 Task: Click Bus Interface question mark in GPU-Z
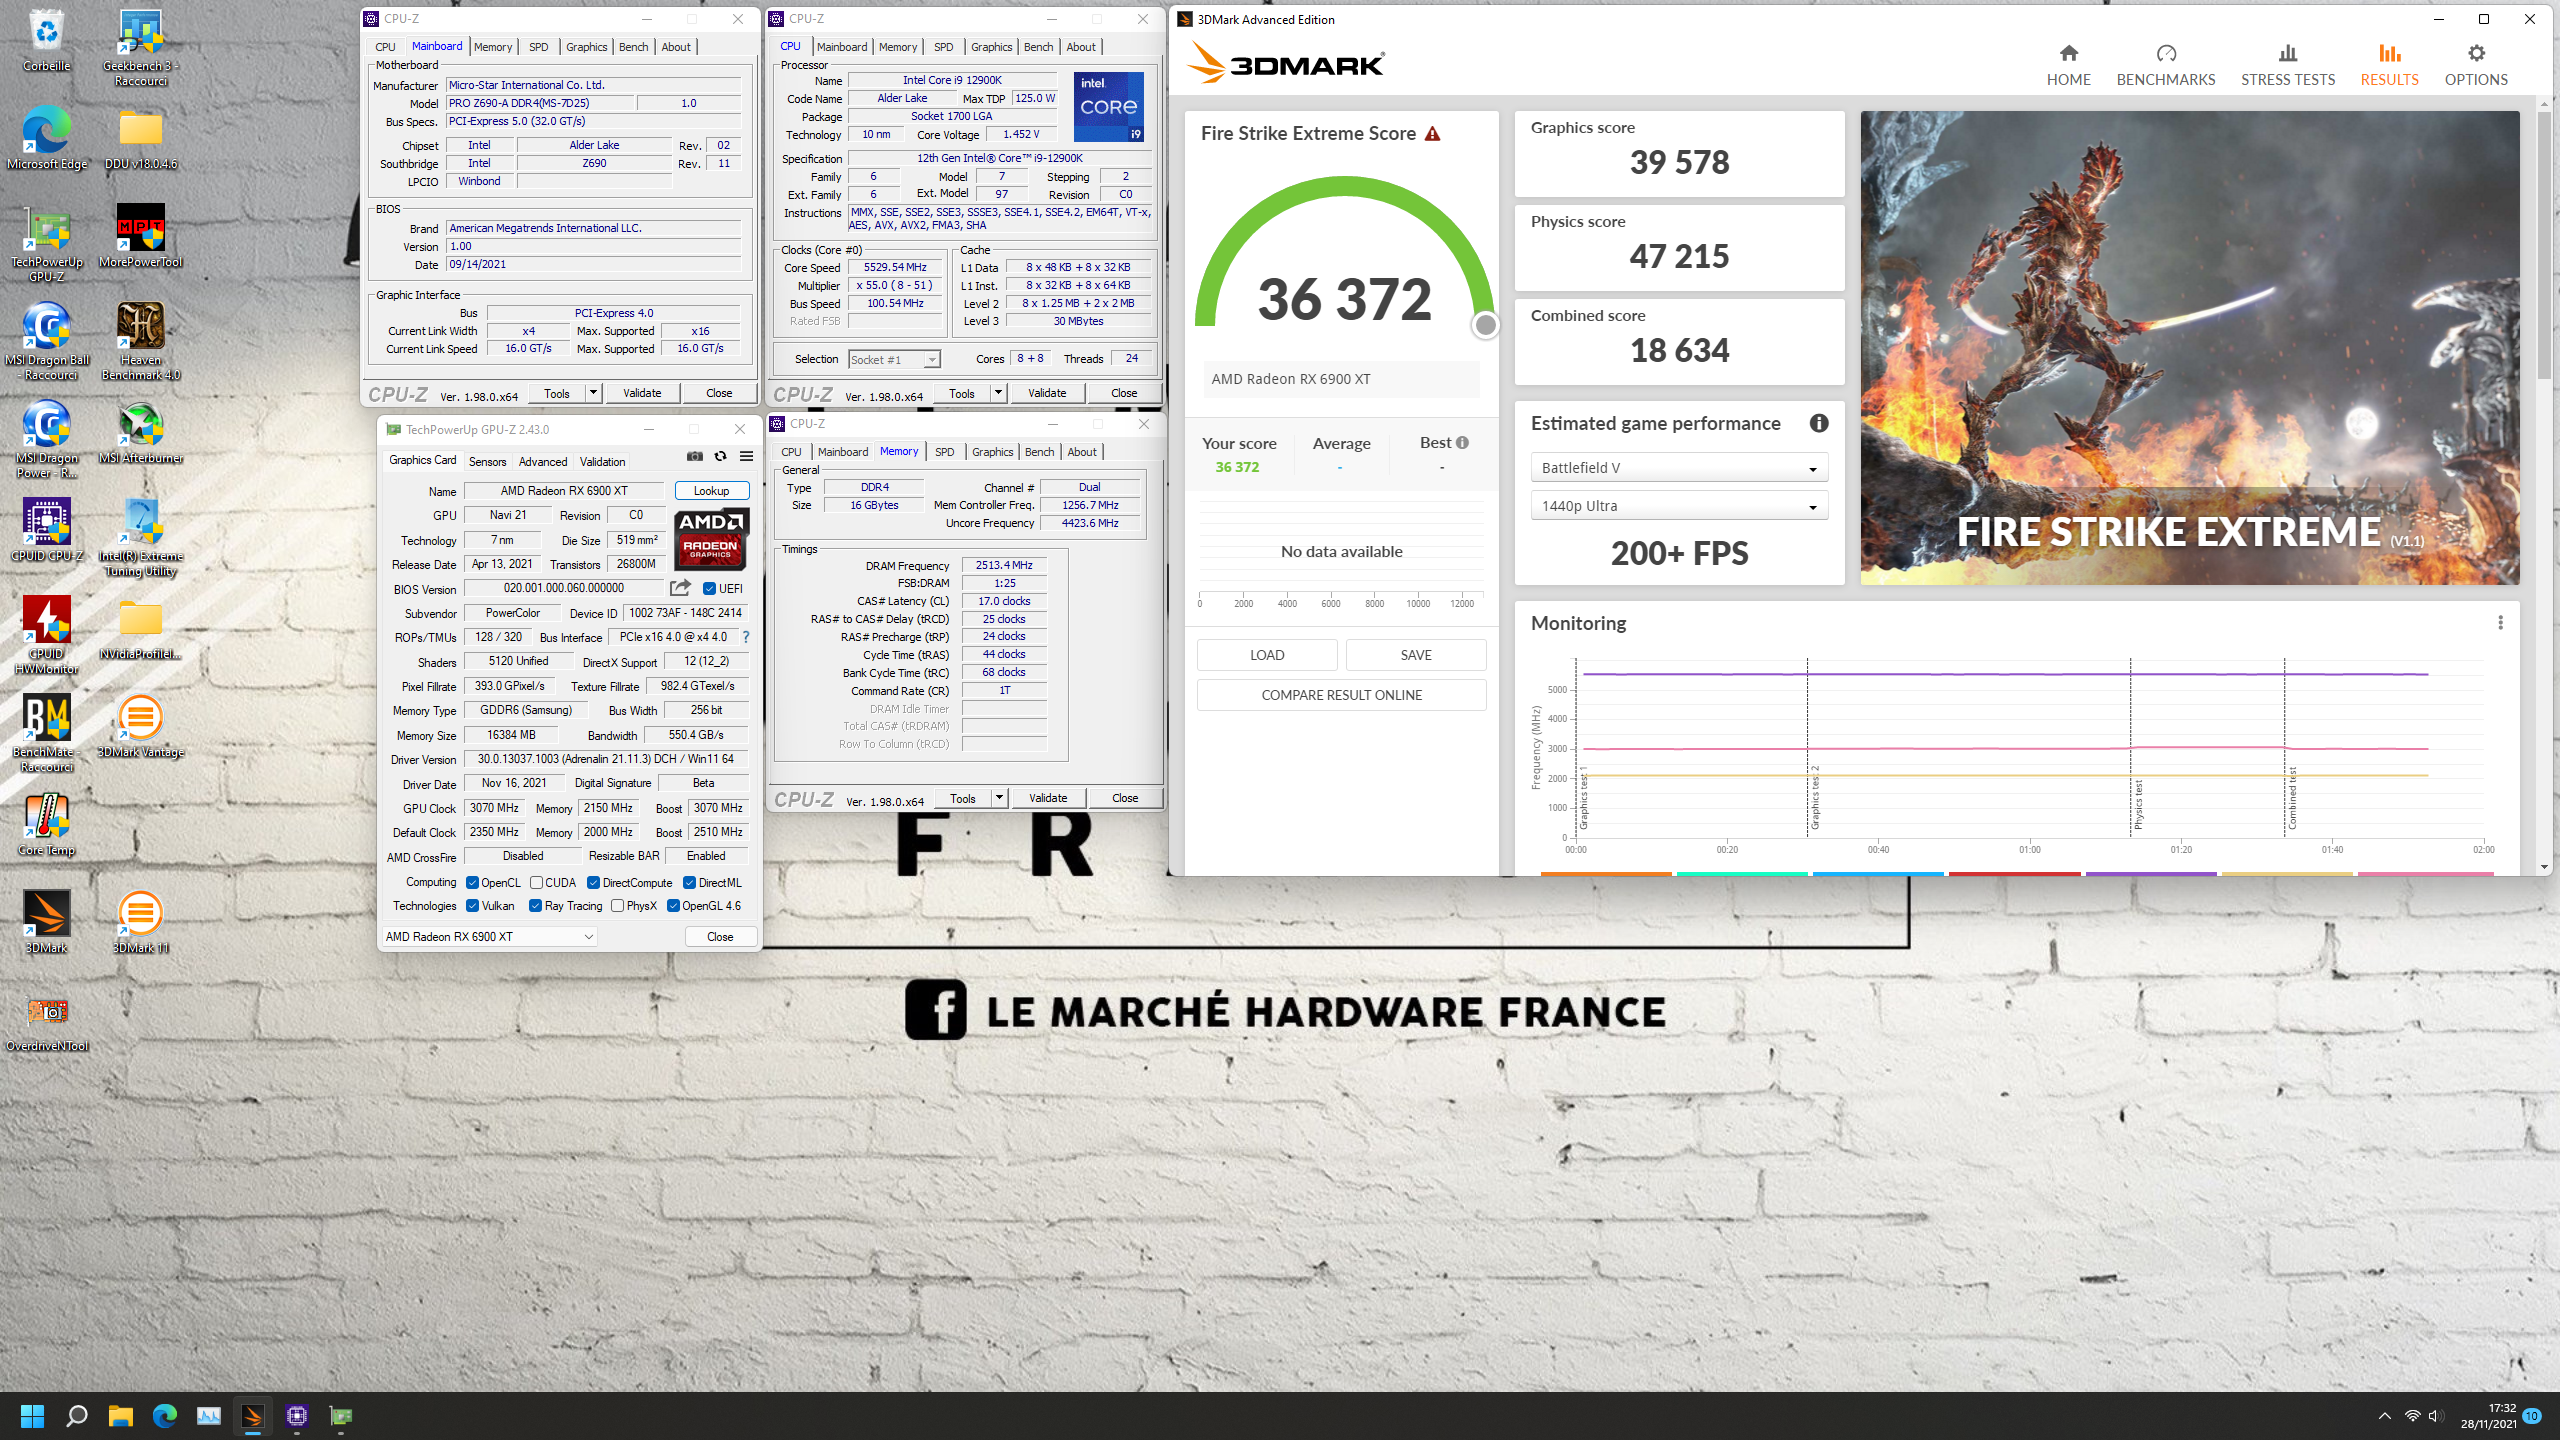pos(746,637)
